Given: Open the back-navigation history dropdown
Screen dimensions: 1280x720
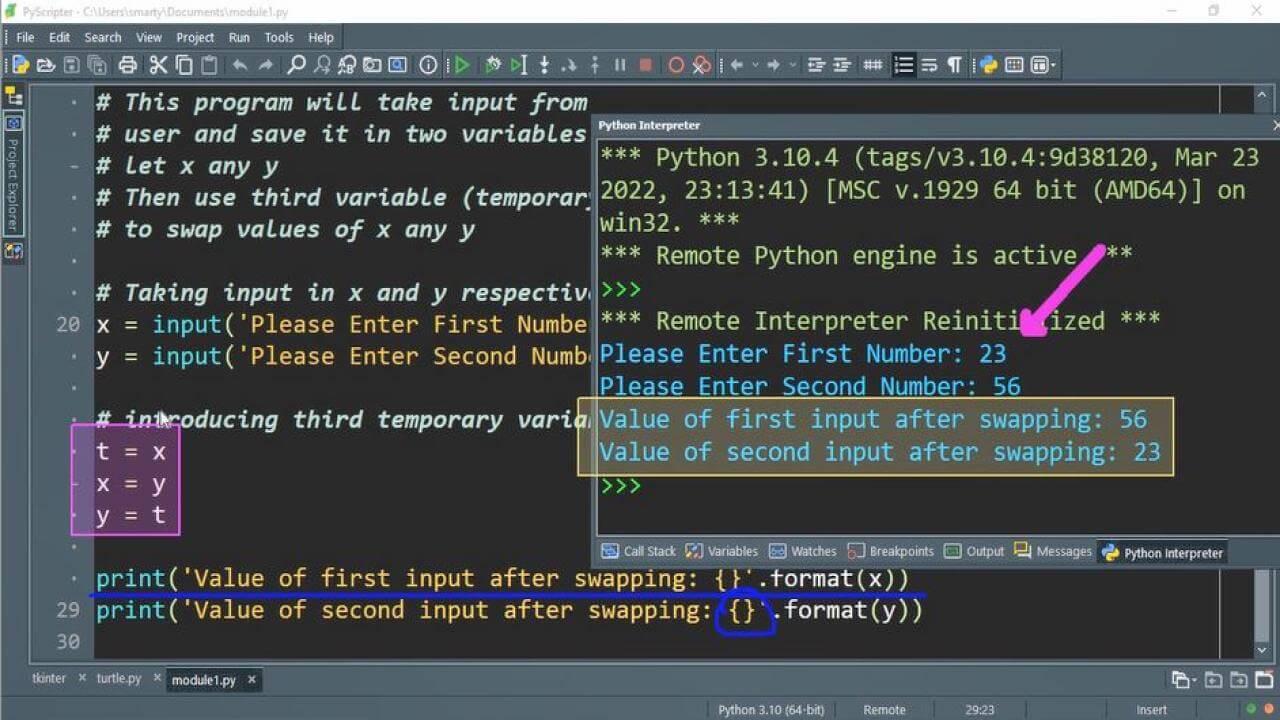Looking at the screenshot, I should point(754,64).
